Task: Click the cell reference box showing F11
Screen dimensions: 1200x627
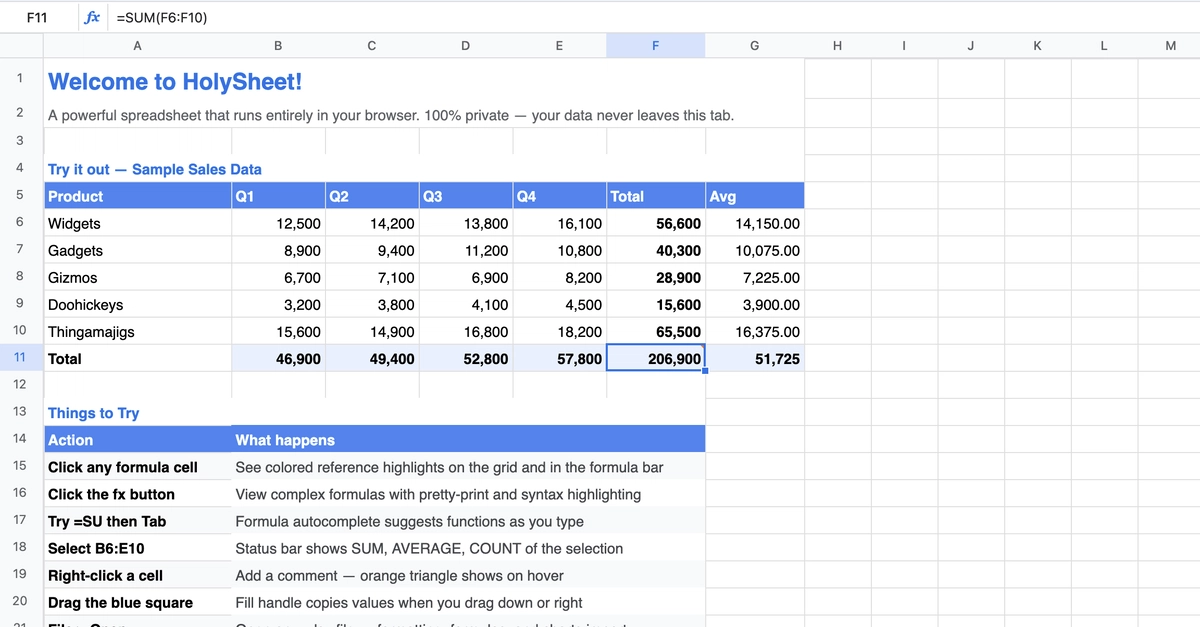Action: click(38, 17)
